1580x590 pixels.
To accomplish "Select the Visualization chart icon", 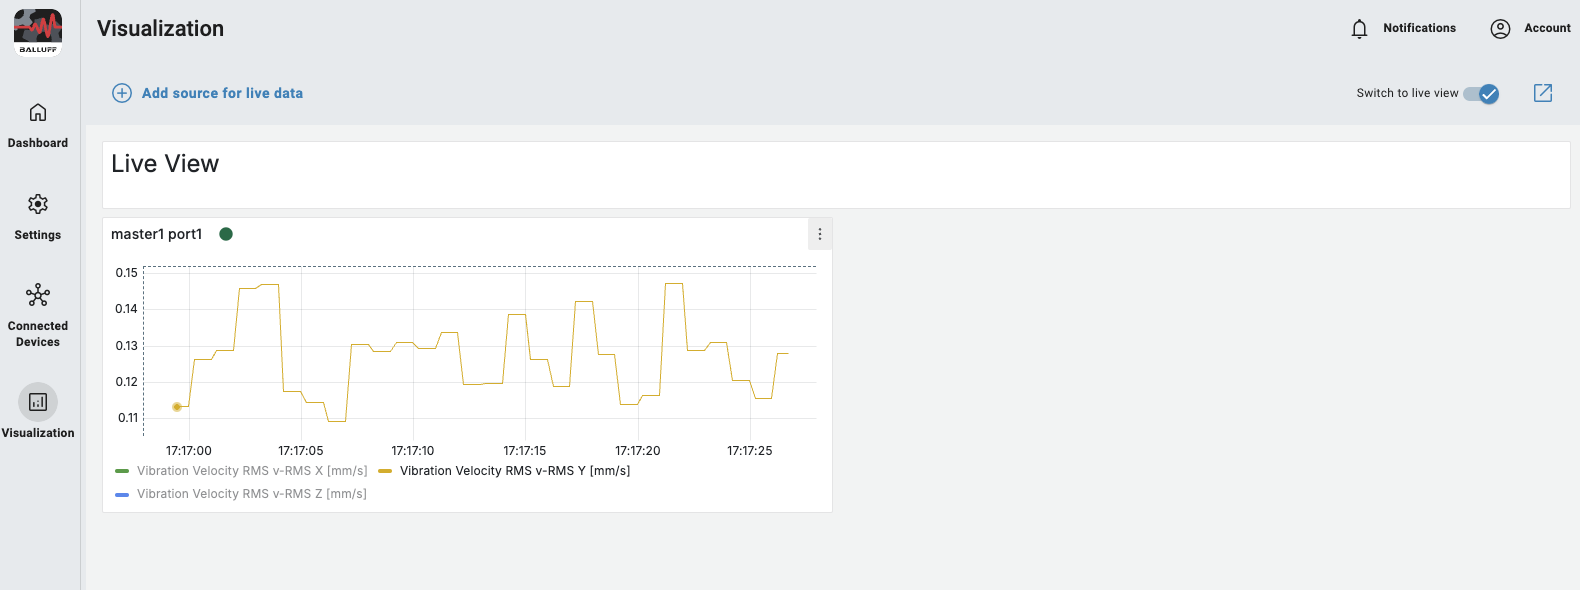I will coord(38,402).
